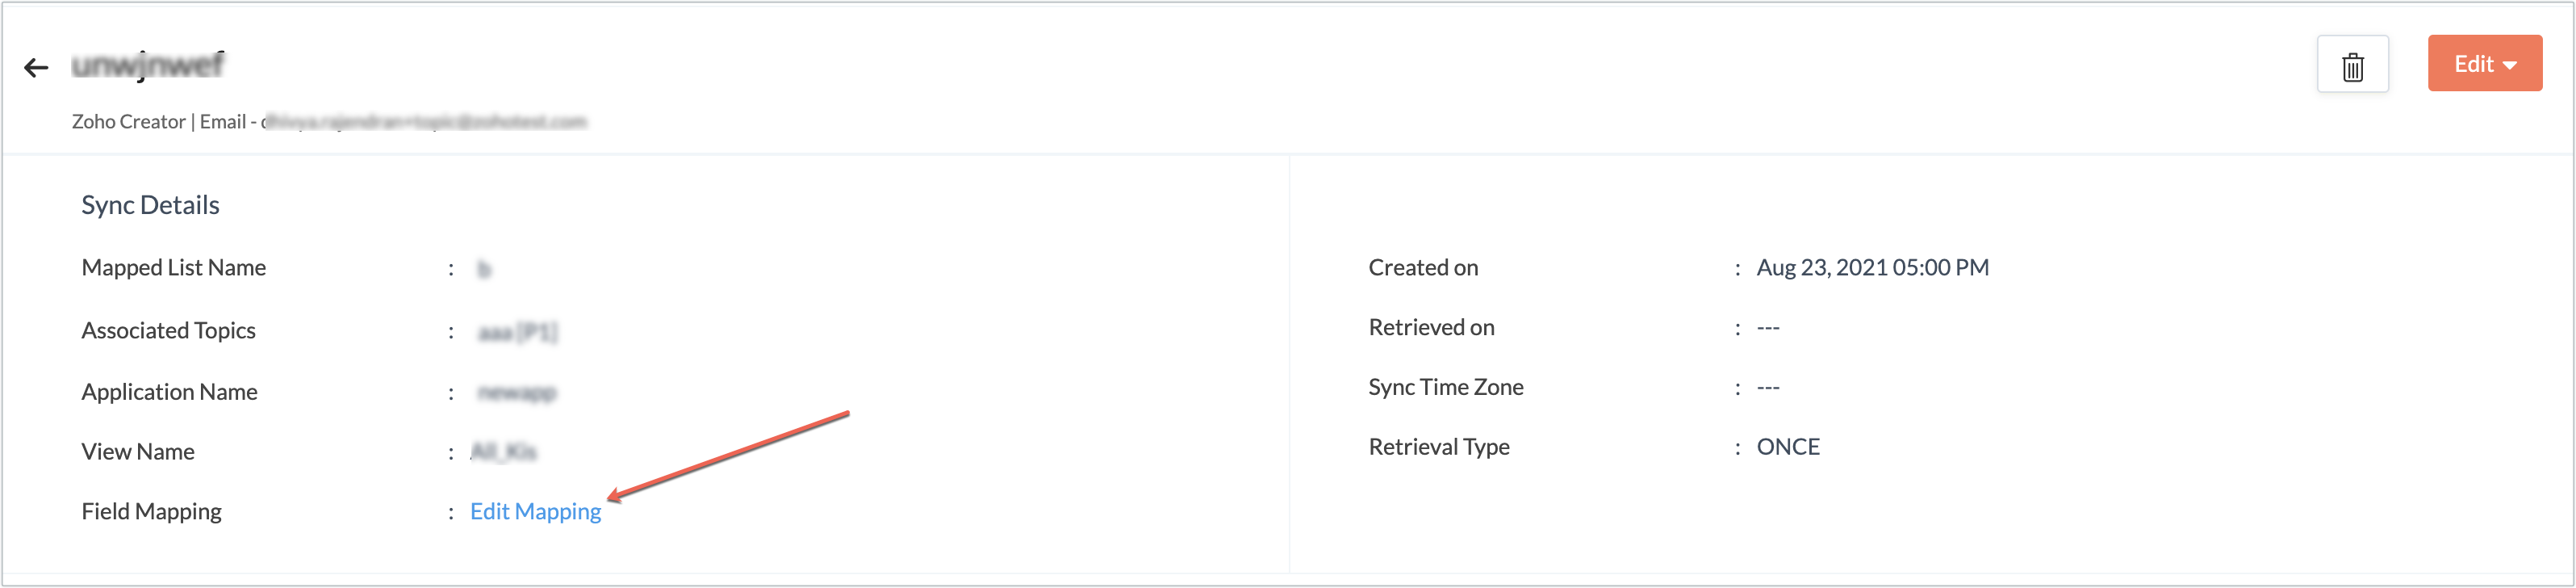Expand the Edit button caret arrow

[x=2510, y=66]
